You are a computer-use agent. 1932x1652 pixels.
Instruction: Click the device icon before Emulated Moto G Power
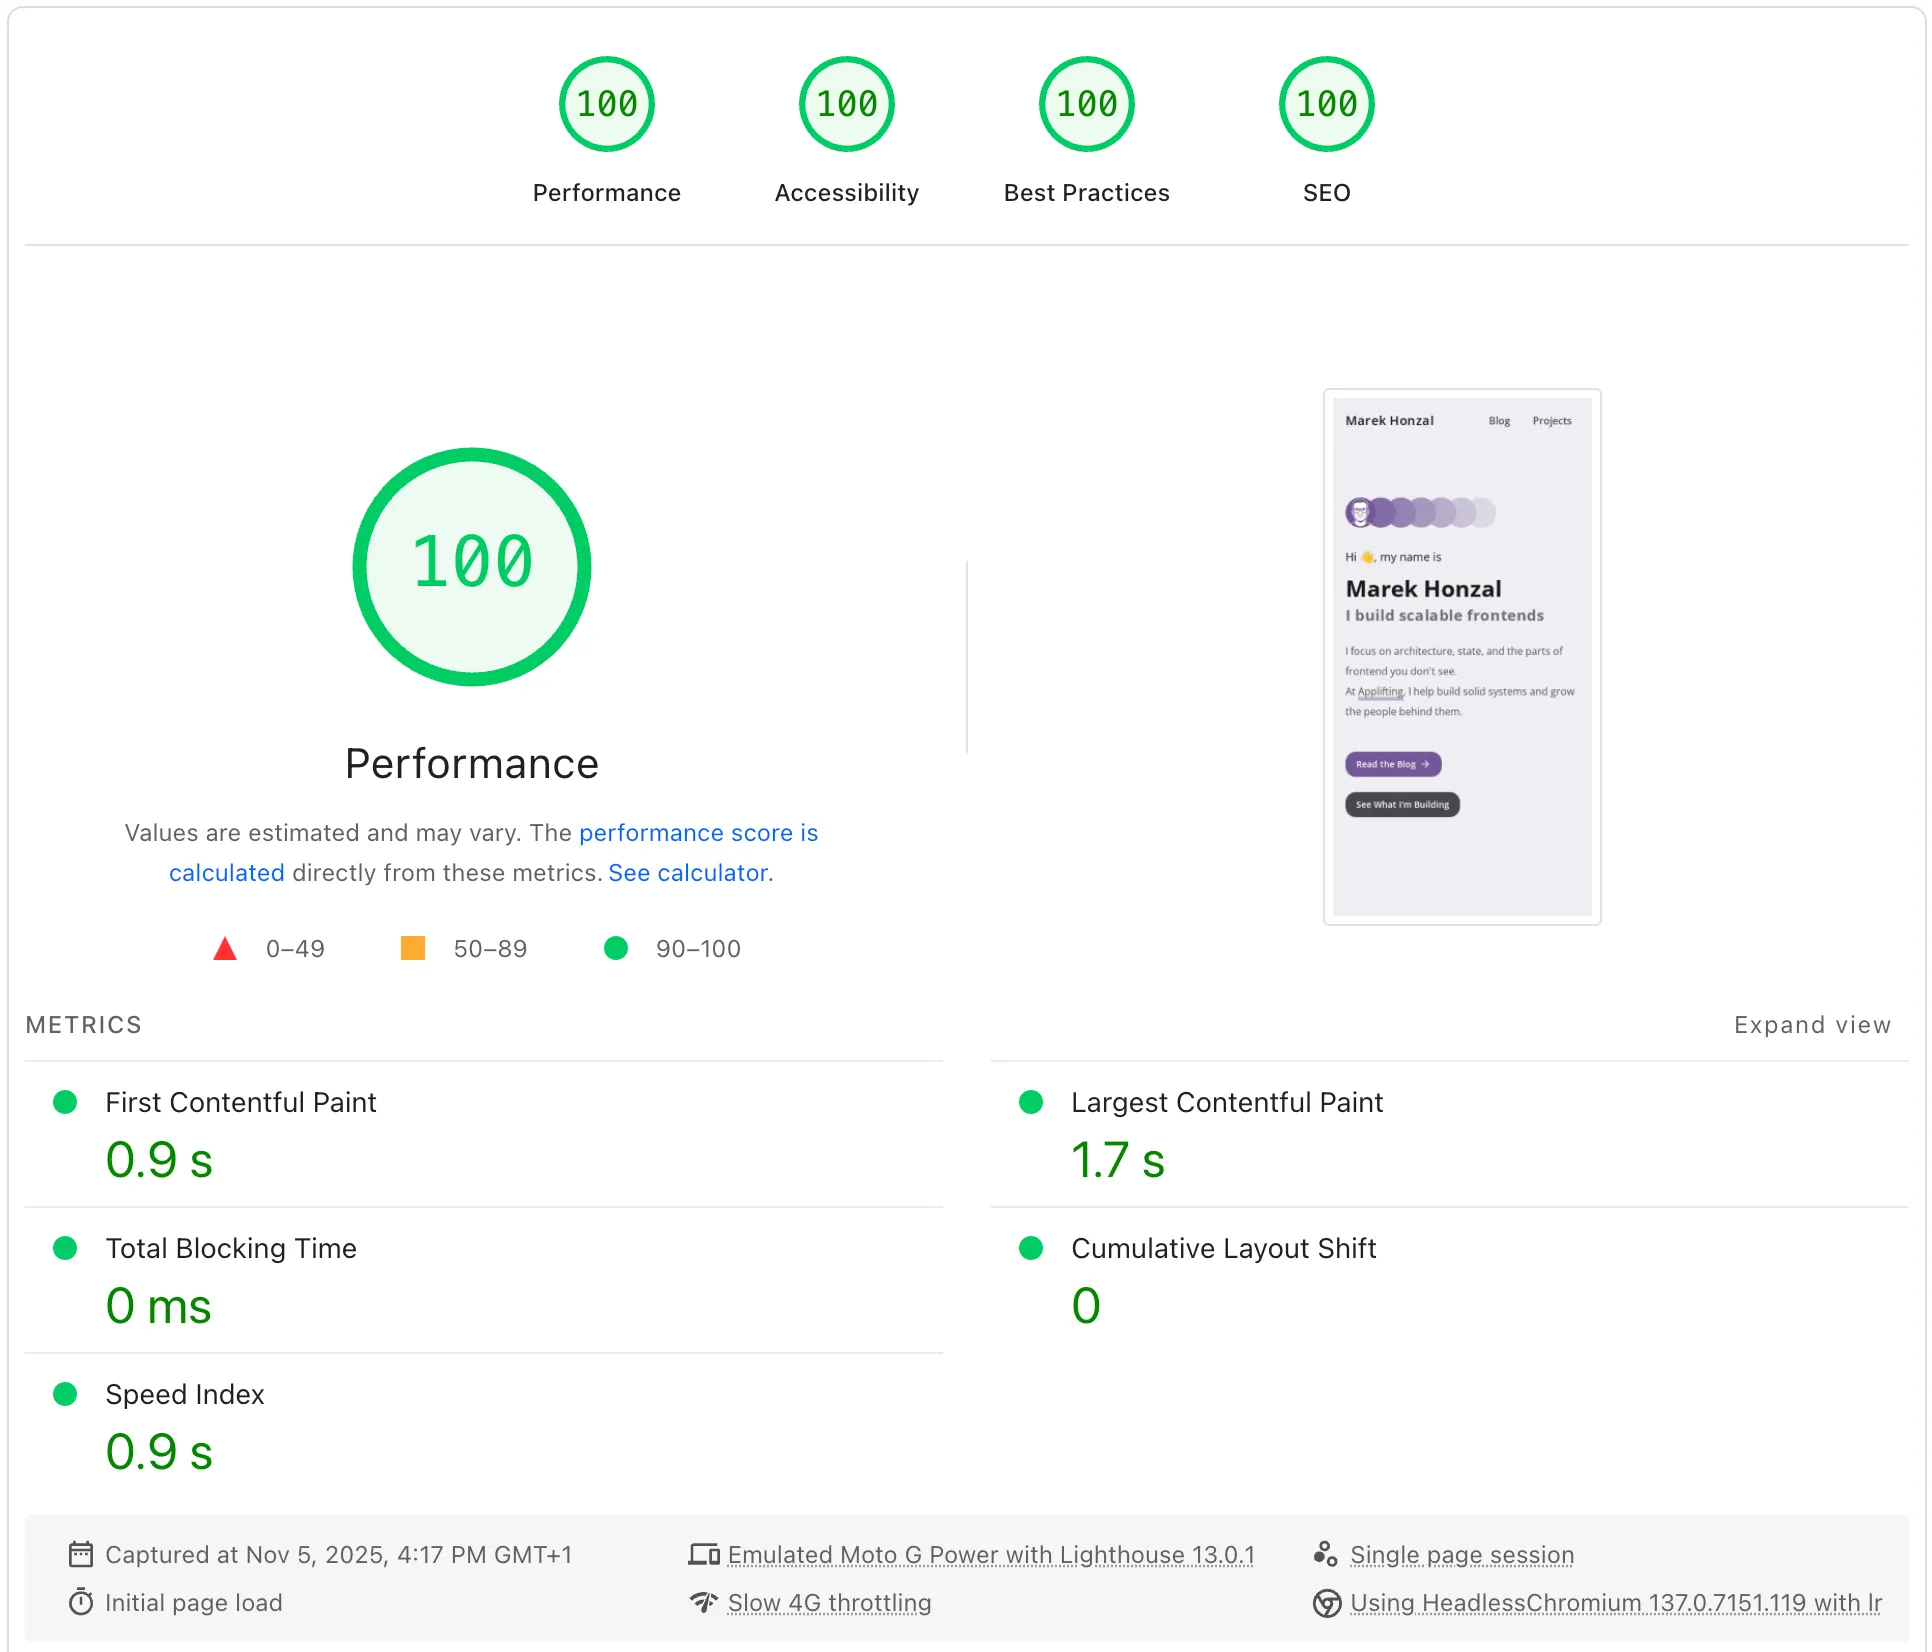[x=704, y=1554]
